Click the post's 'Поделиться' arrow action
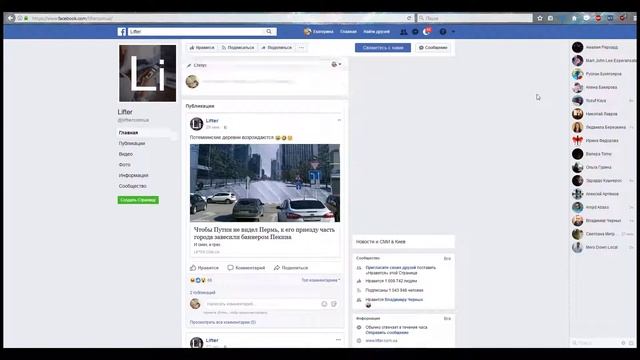The height and width of the screenshot is (360, 640). point(291,268)
